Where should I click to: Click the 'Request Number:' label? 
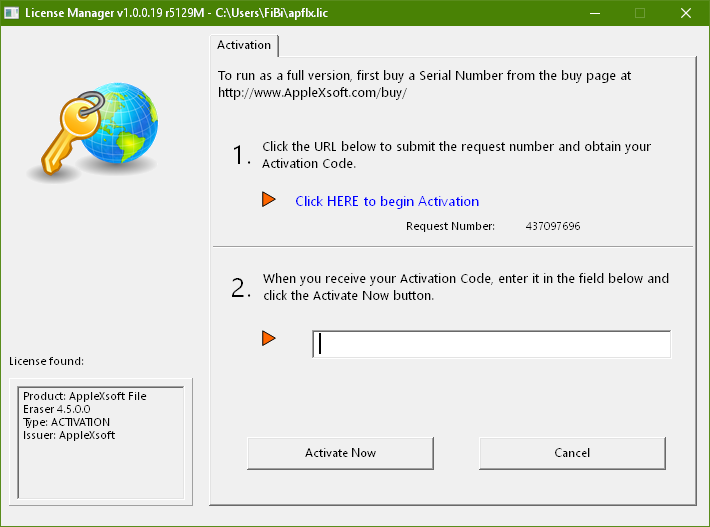(x=451, y=226)
